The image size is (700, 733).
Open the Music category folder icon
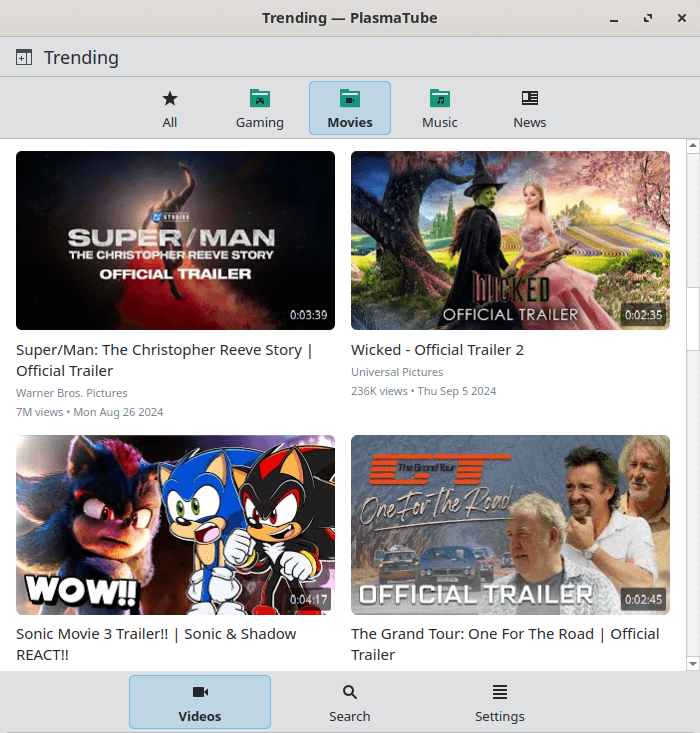coord(440,99)
